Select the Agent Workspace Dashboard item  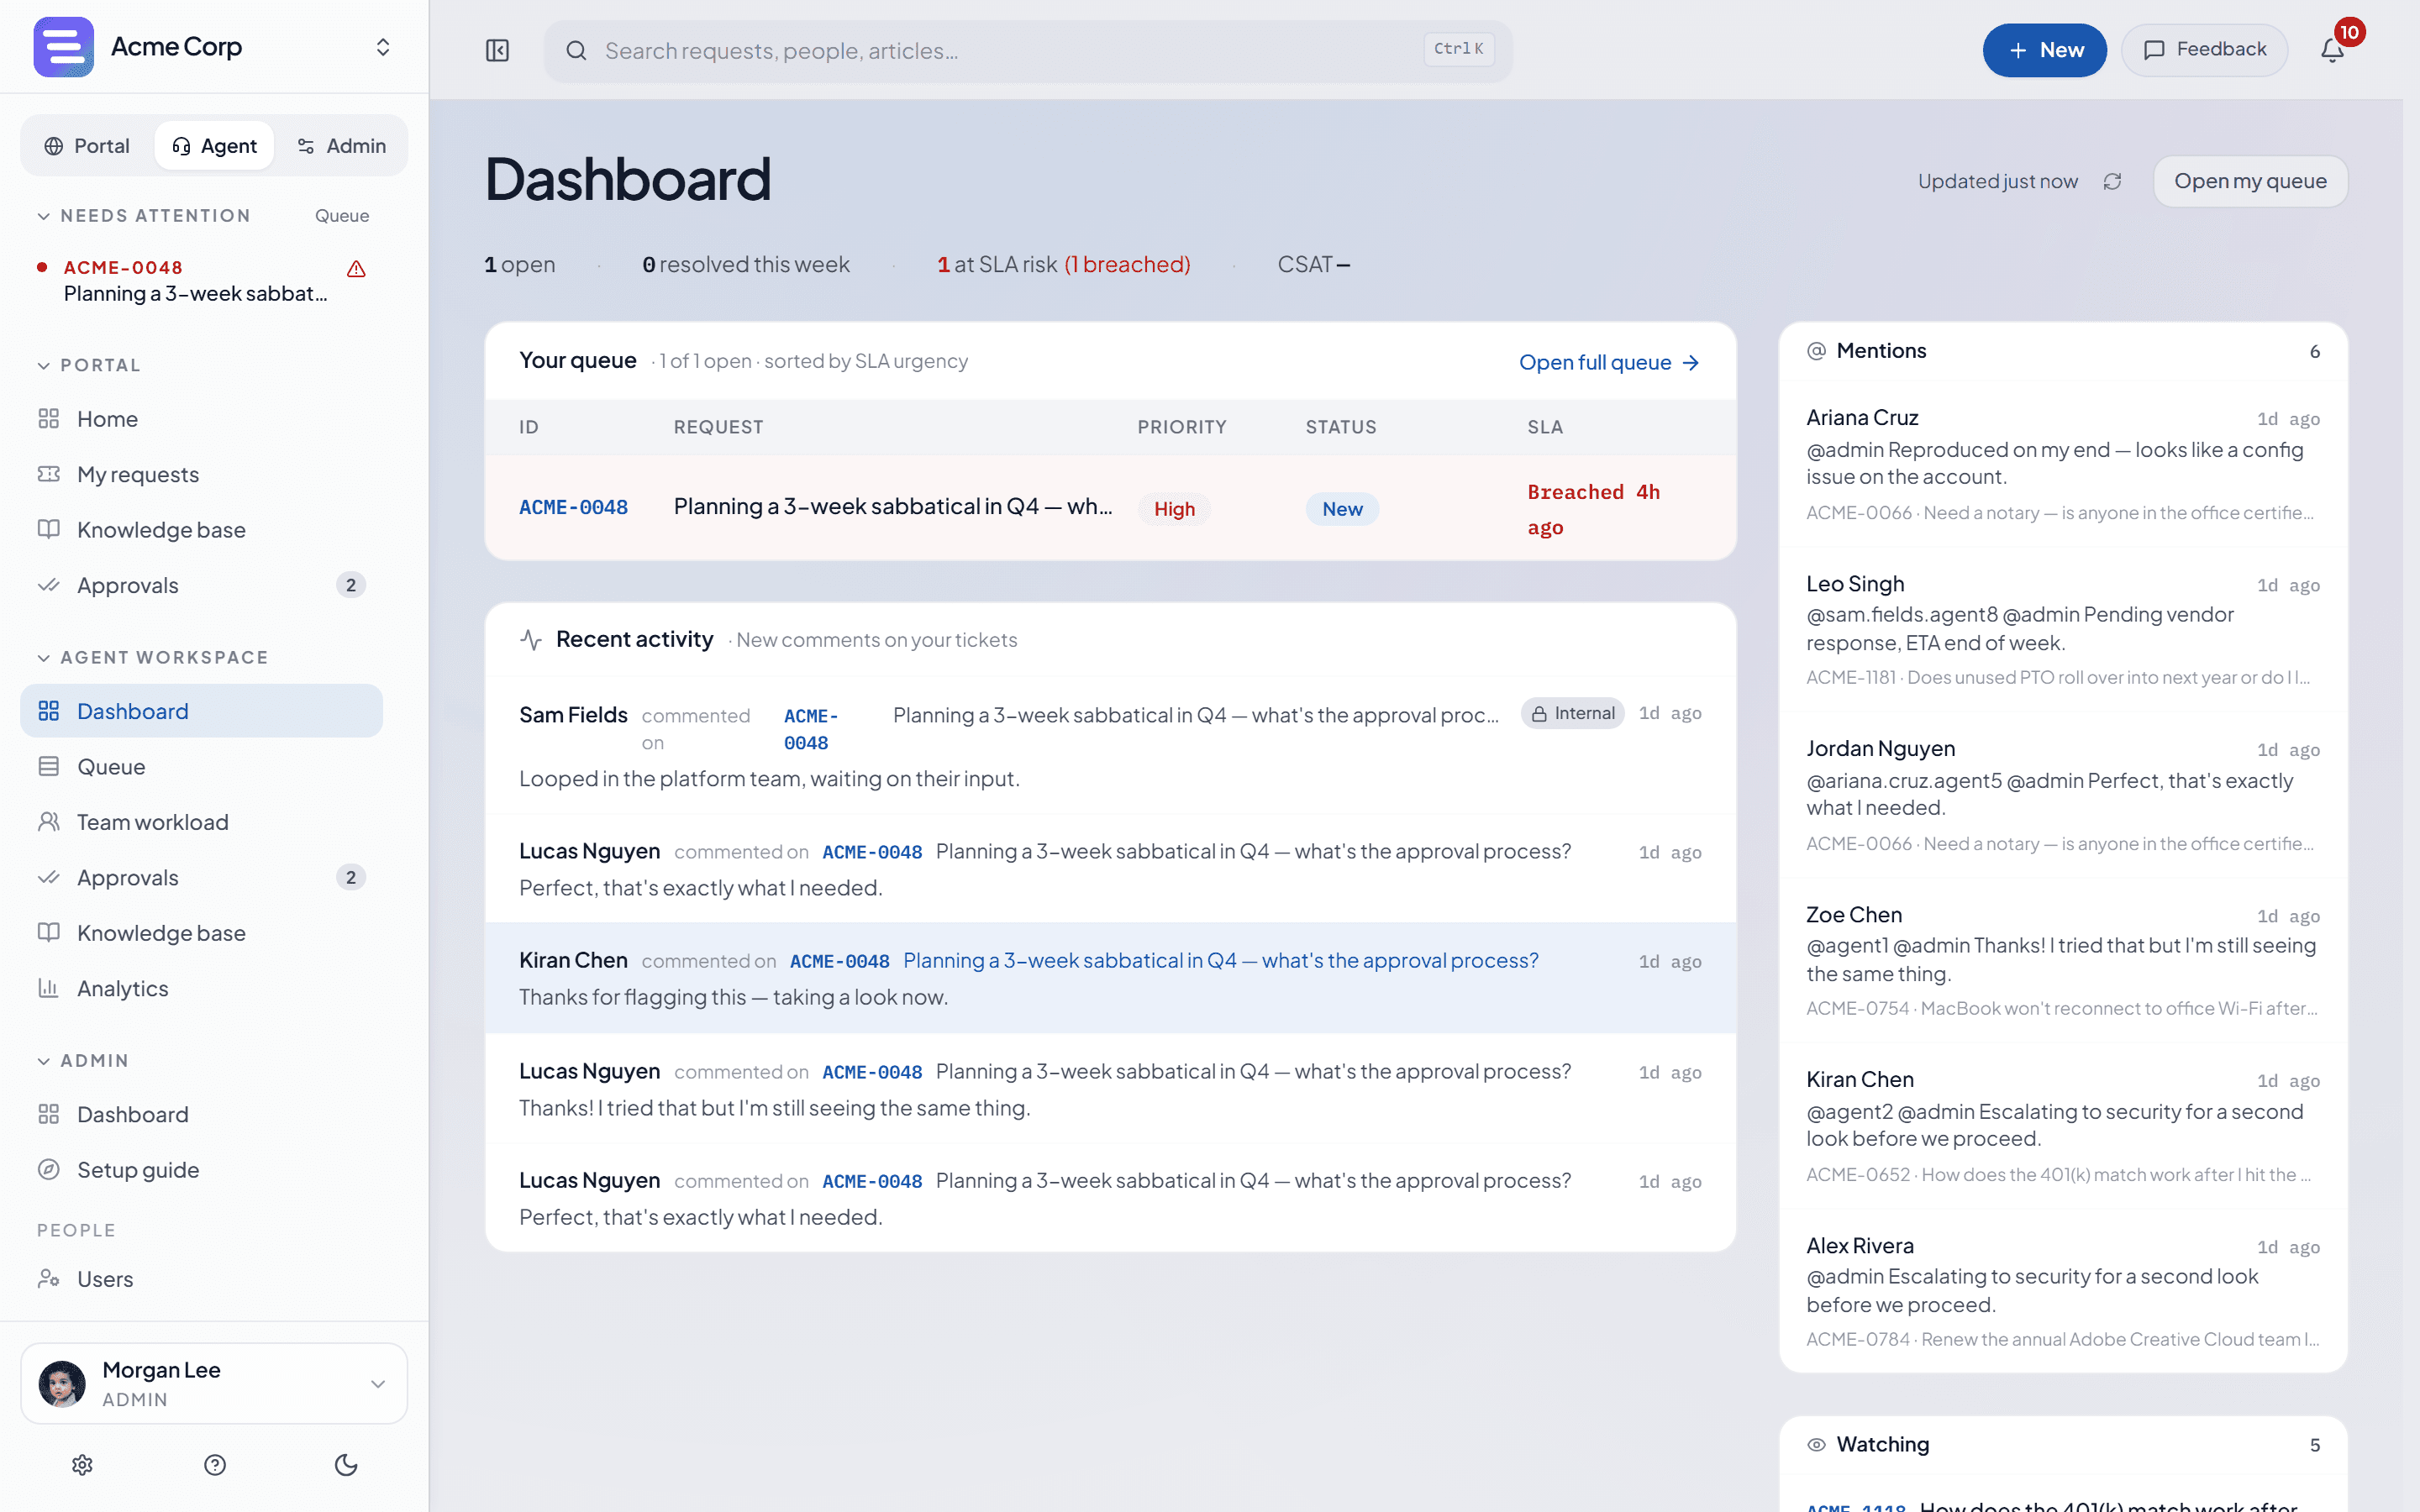coord(201,711)
